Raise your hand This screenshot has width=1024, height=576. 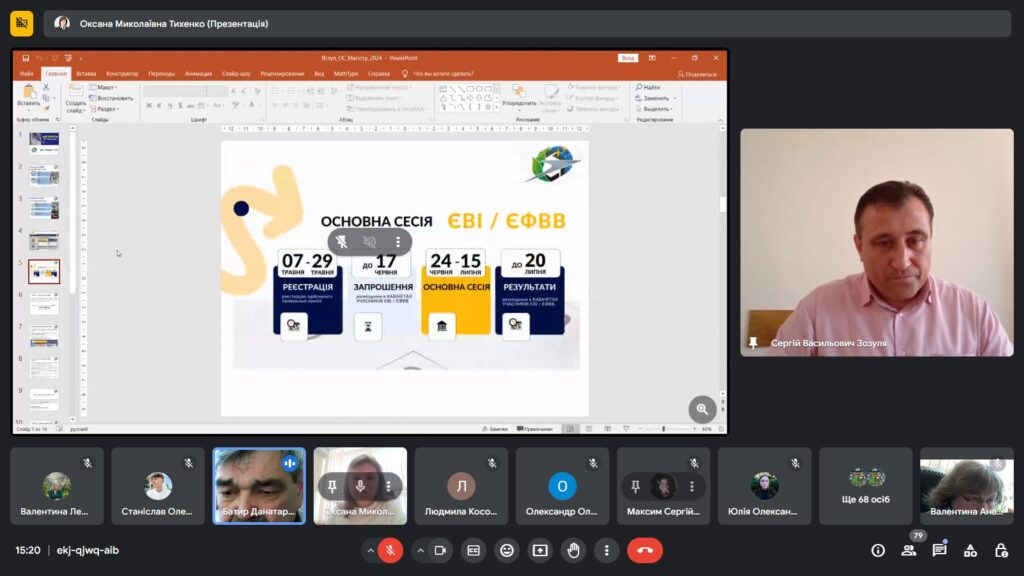click(573, 550)
